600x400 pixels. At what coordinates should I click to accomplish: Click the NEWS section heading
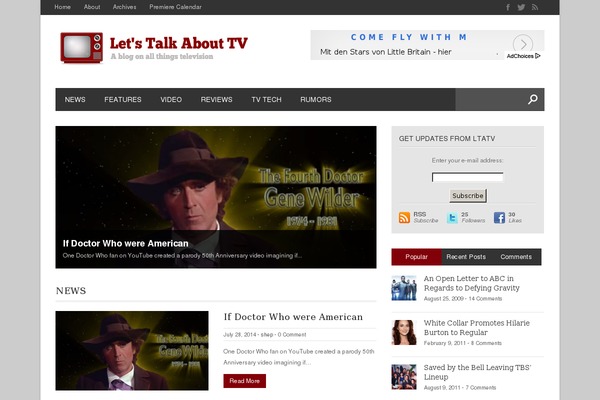tap(71, 291)
